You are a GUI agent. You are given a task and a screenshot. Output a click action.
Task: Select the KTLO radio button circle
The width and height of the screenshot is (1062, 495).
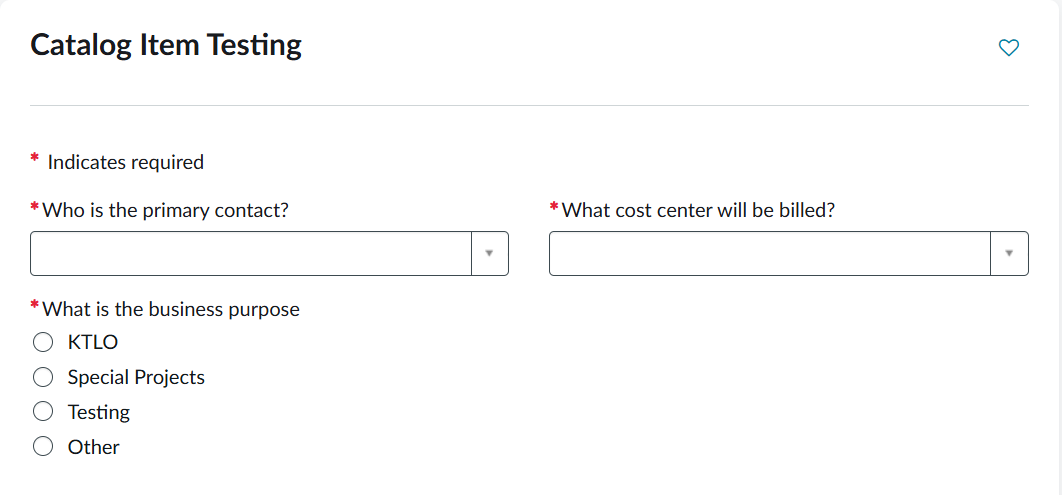tap(43, 342)
